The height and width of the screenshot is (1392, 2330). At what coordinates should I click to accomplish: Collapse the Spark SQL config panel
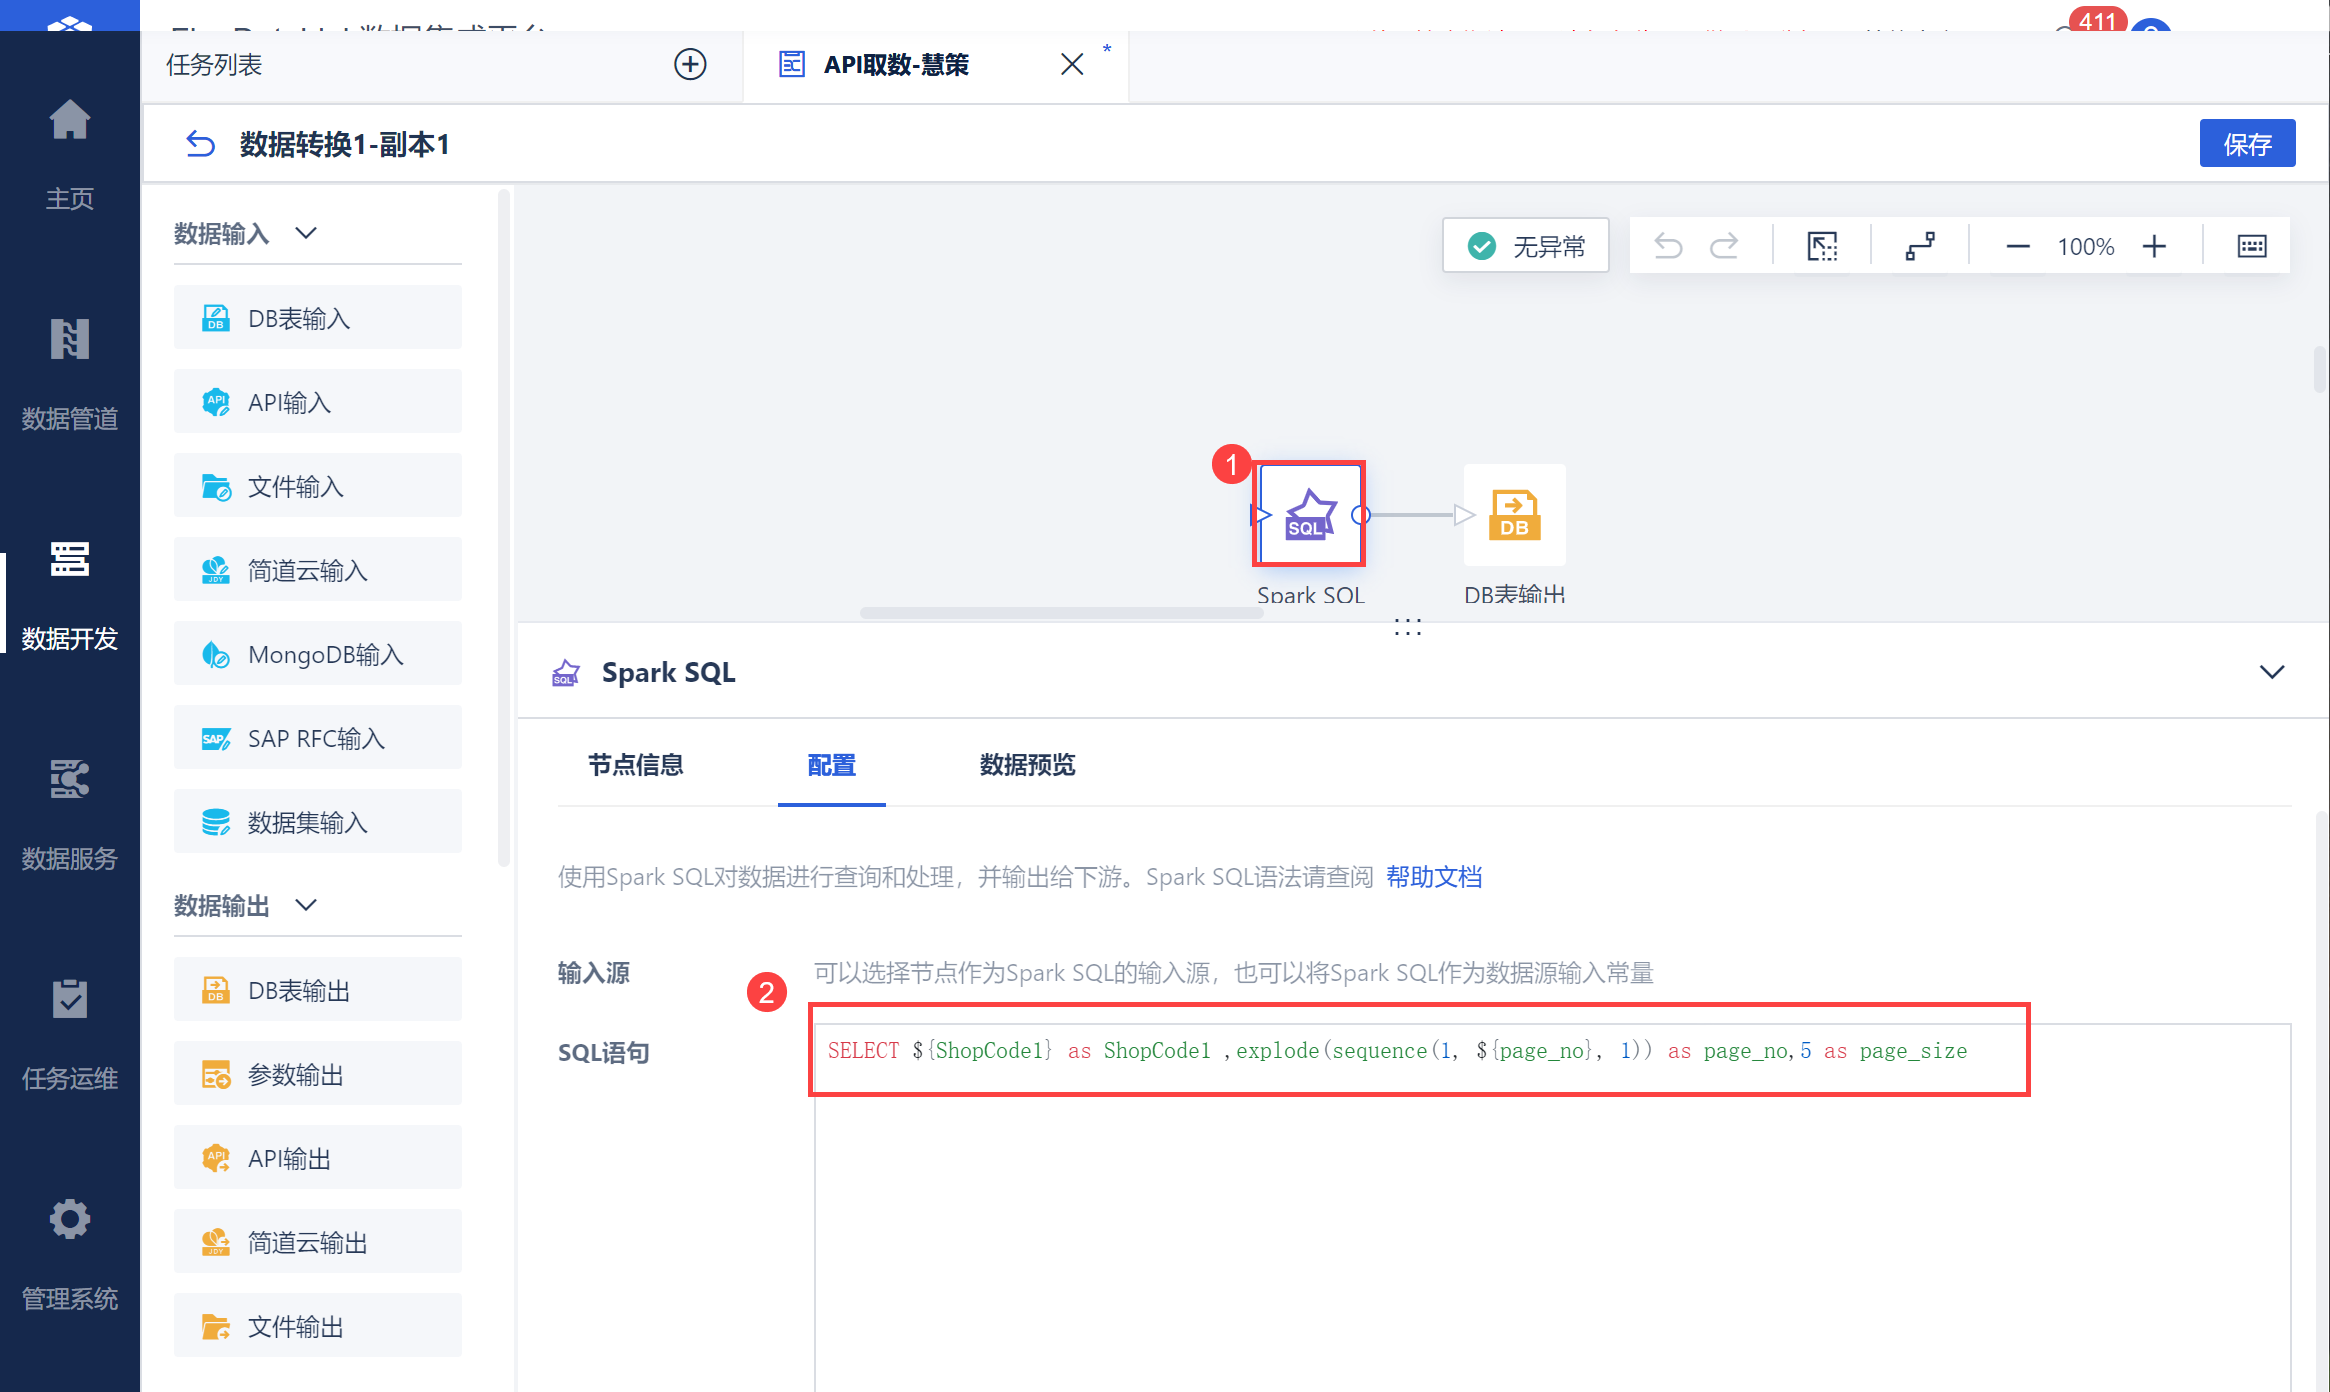click(x=2272, y=672)
